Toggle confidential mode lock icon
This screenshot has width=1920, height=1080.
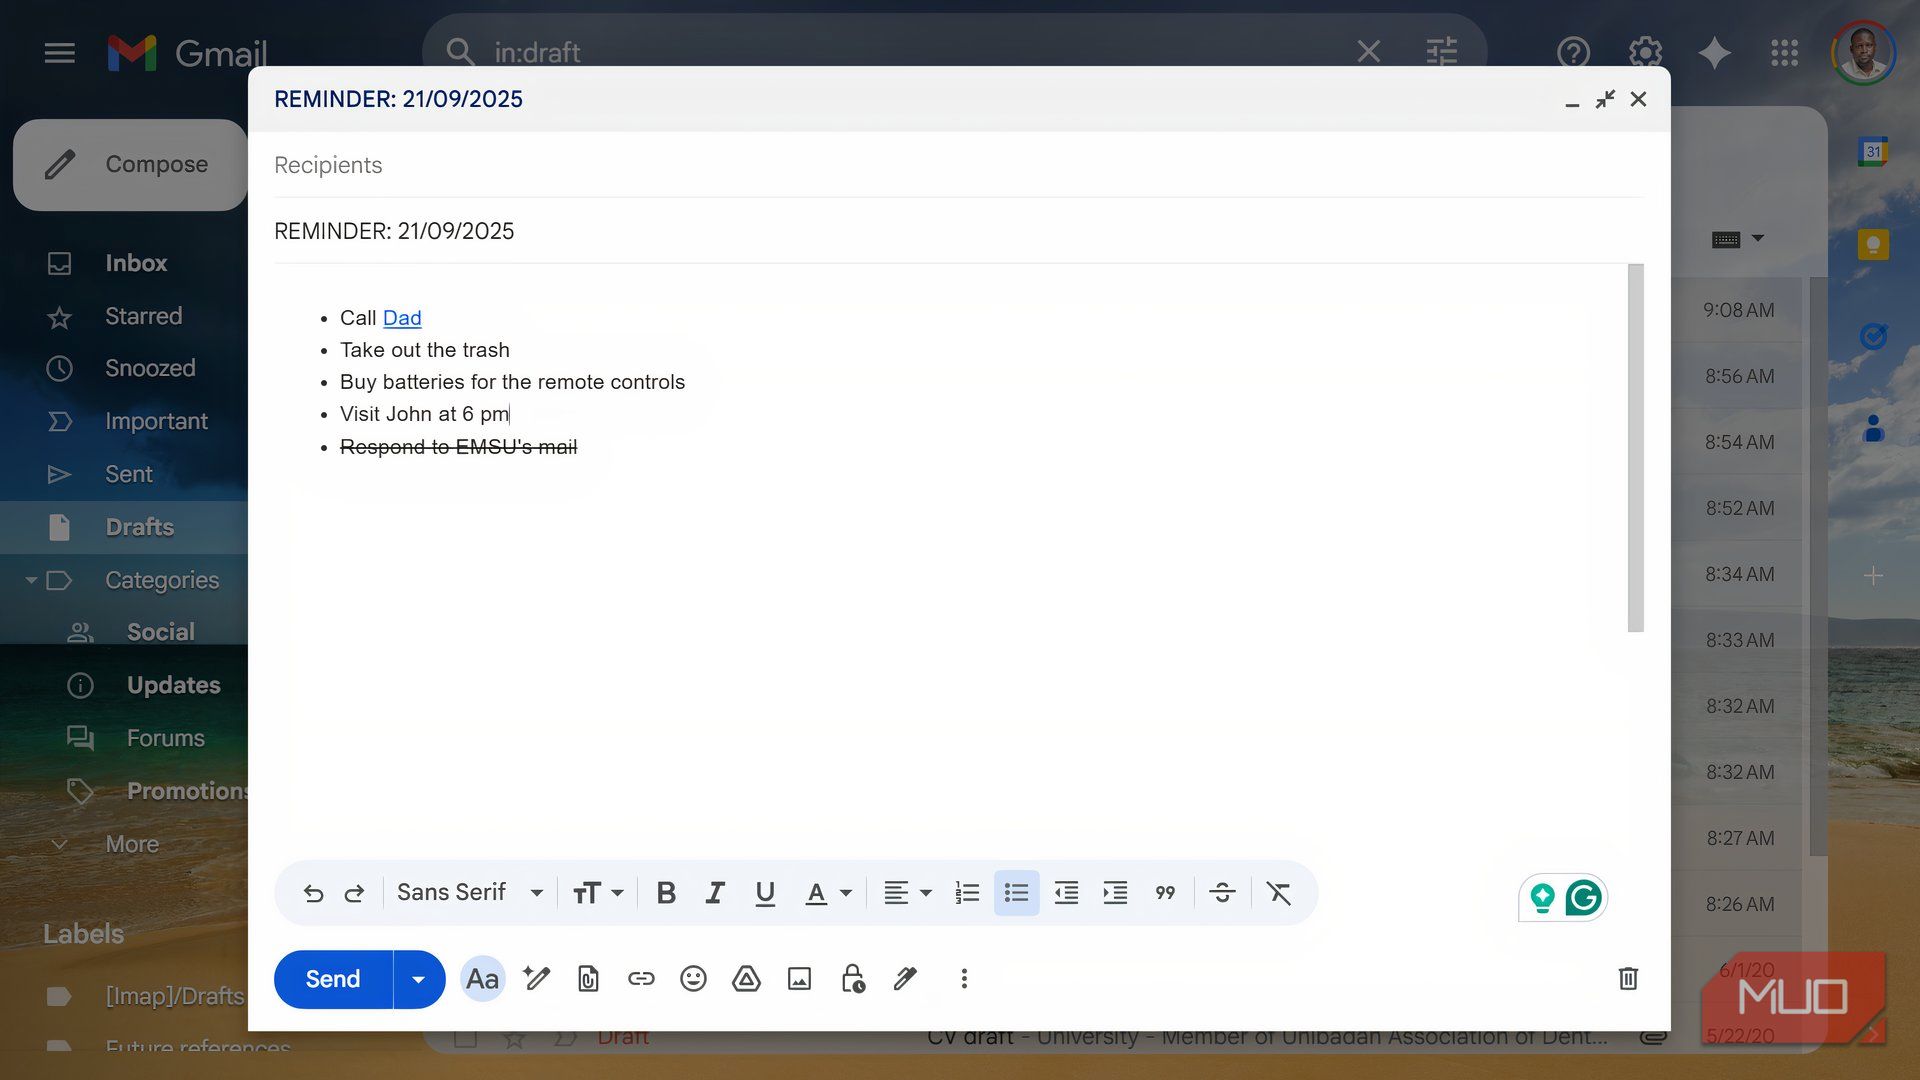click(852, 979)
